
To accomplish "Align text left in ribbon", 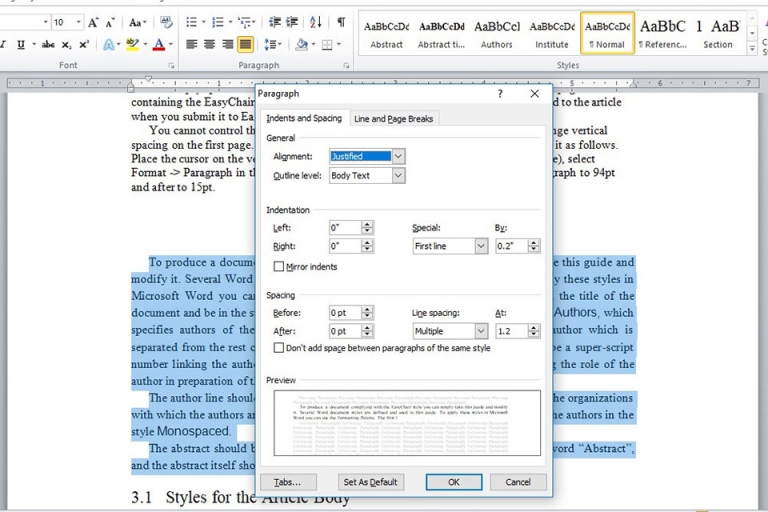I will 192,45.
